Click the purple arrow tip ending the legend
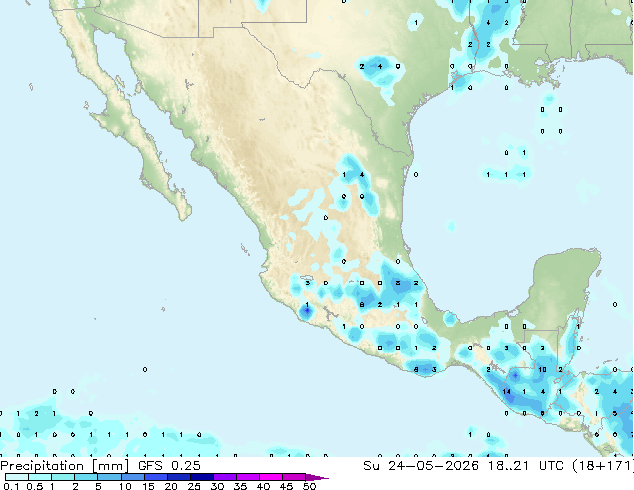The image size is (634, 490). click(x=317, y=477)
